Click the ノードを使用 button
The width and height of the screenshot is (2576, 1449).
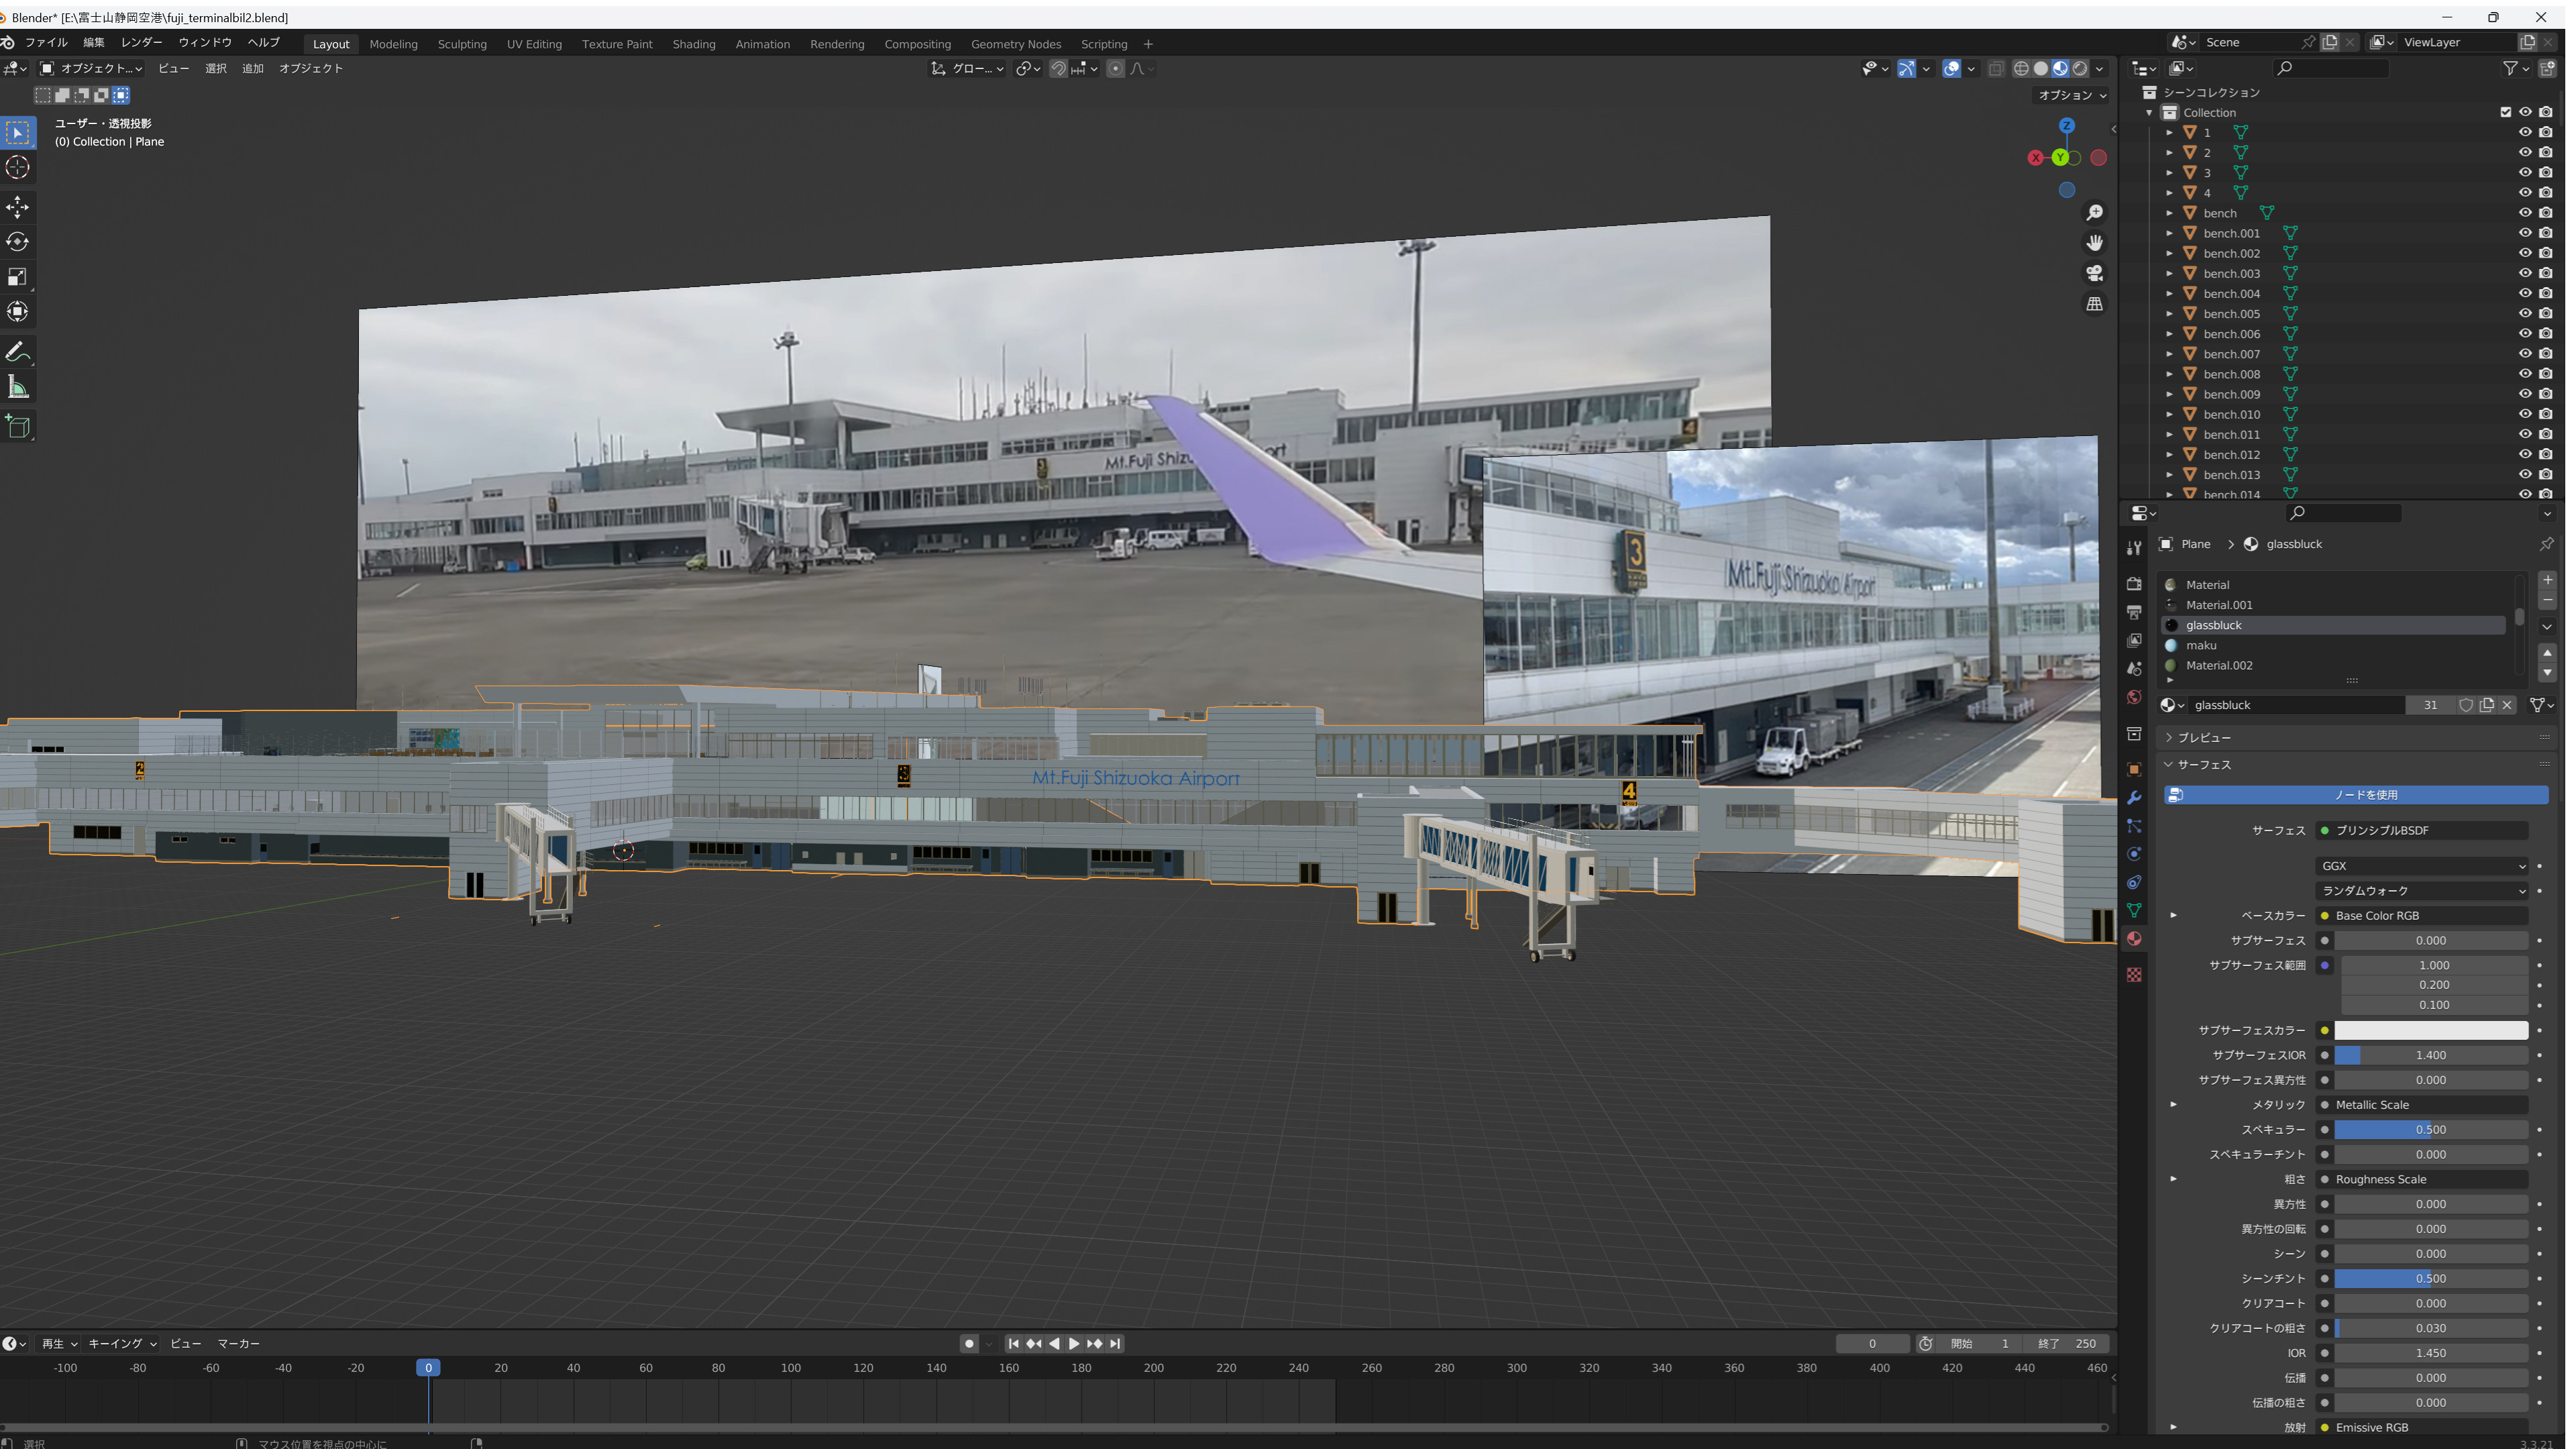tap(2356, 795)
